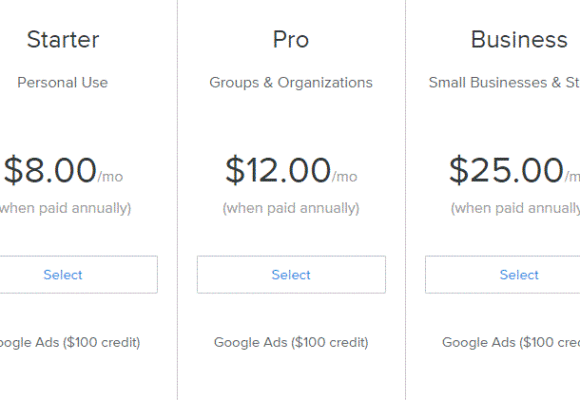This screenshot has width=580, height=400.
Task: Click the /mo label beside $12.00
Action: 345,177
